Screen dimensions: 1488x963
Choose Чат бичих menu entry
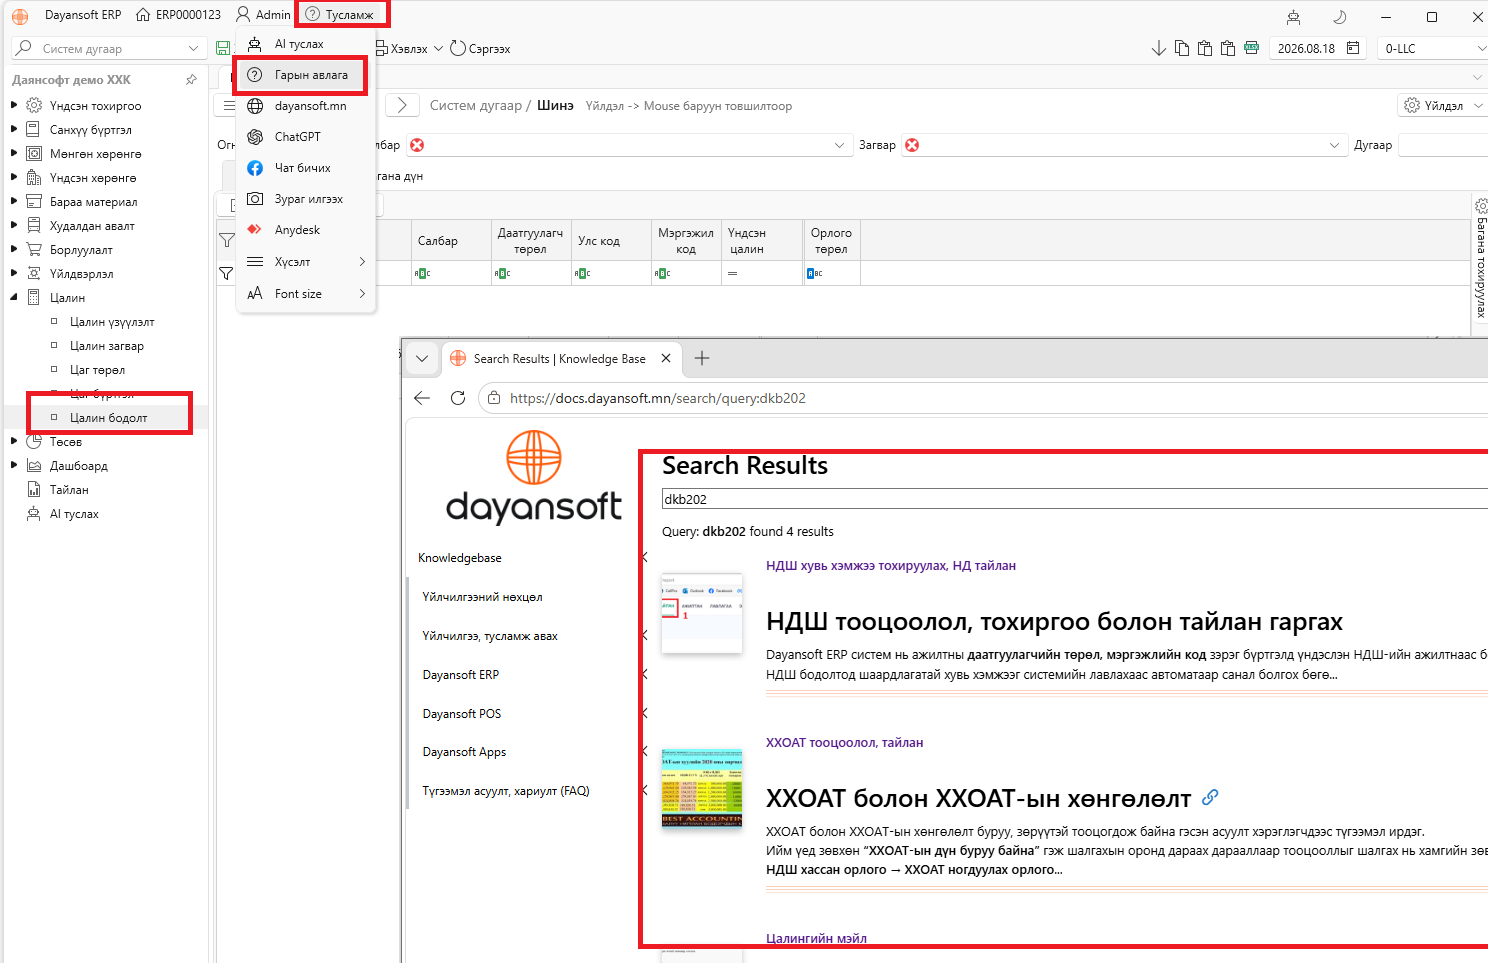coord(305,168)
